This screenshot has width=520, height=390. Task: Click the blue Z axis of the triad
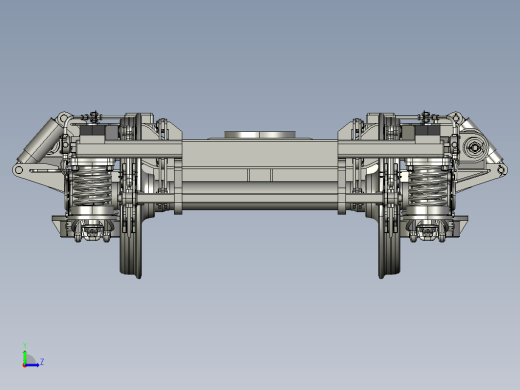pyautogui.click(x=33, y=365)
